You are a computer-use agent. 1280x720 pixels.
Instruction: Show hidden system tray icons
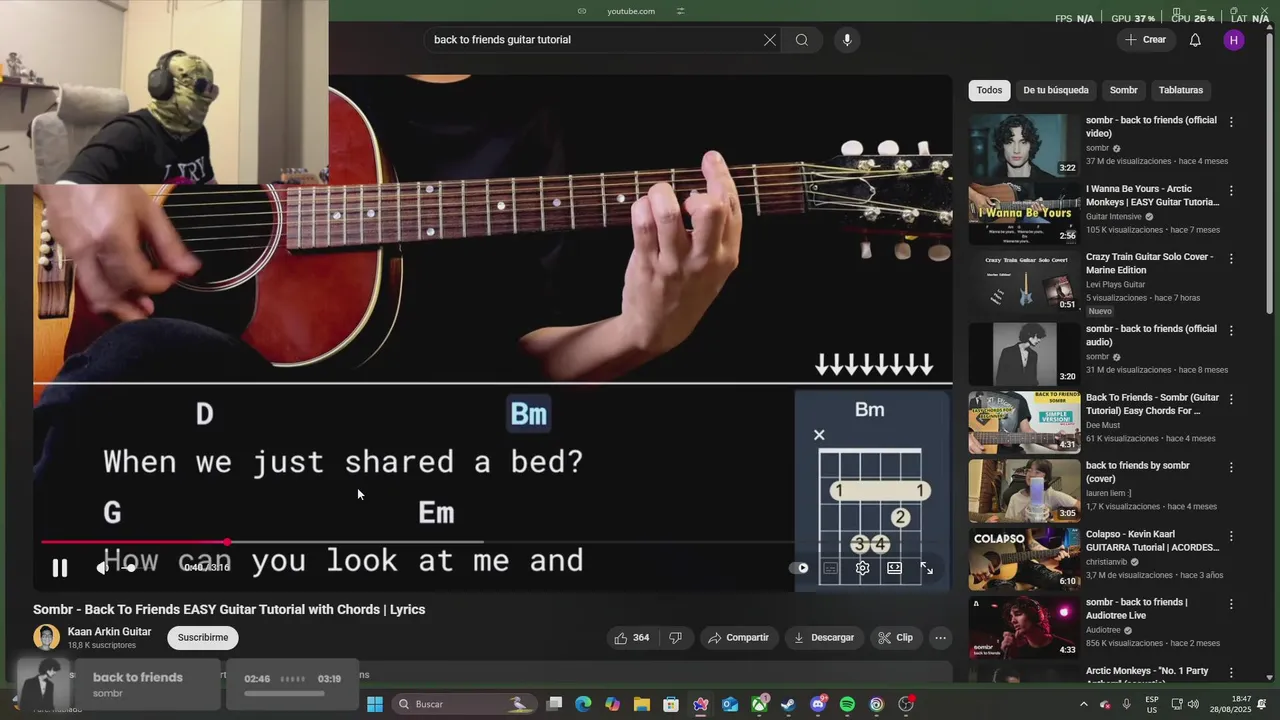click(x=1083, y=704)
